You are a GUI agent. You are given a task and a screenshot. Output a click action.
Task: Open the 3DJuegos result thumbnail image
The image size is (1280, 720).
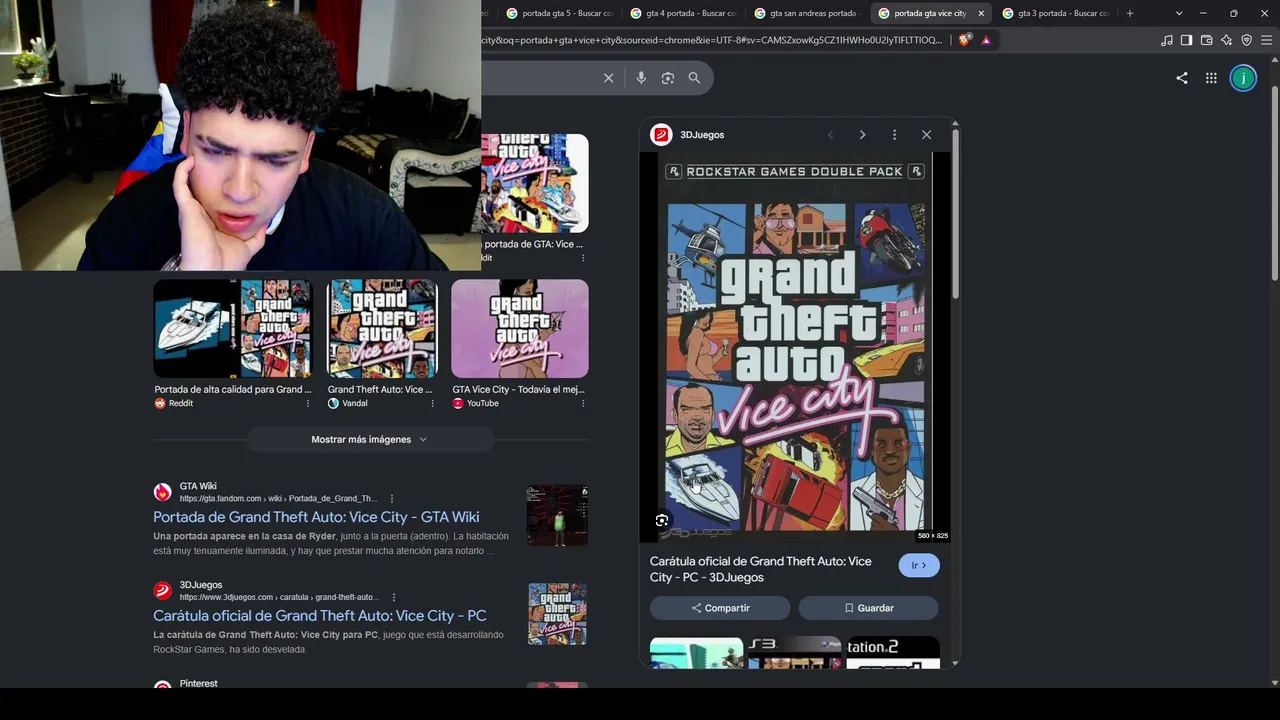(x=557, y=614)
